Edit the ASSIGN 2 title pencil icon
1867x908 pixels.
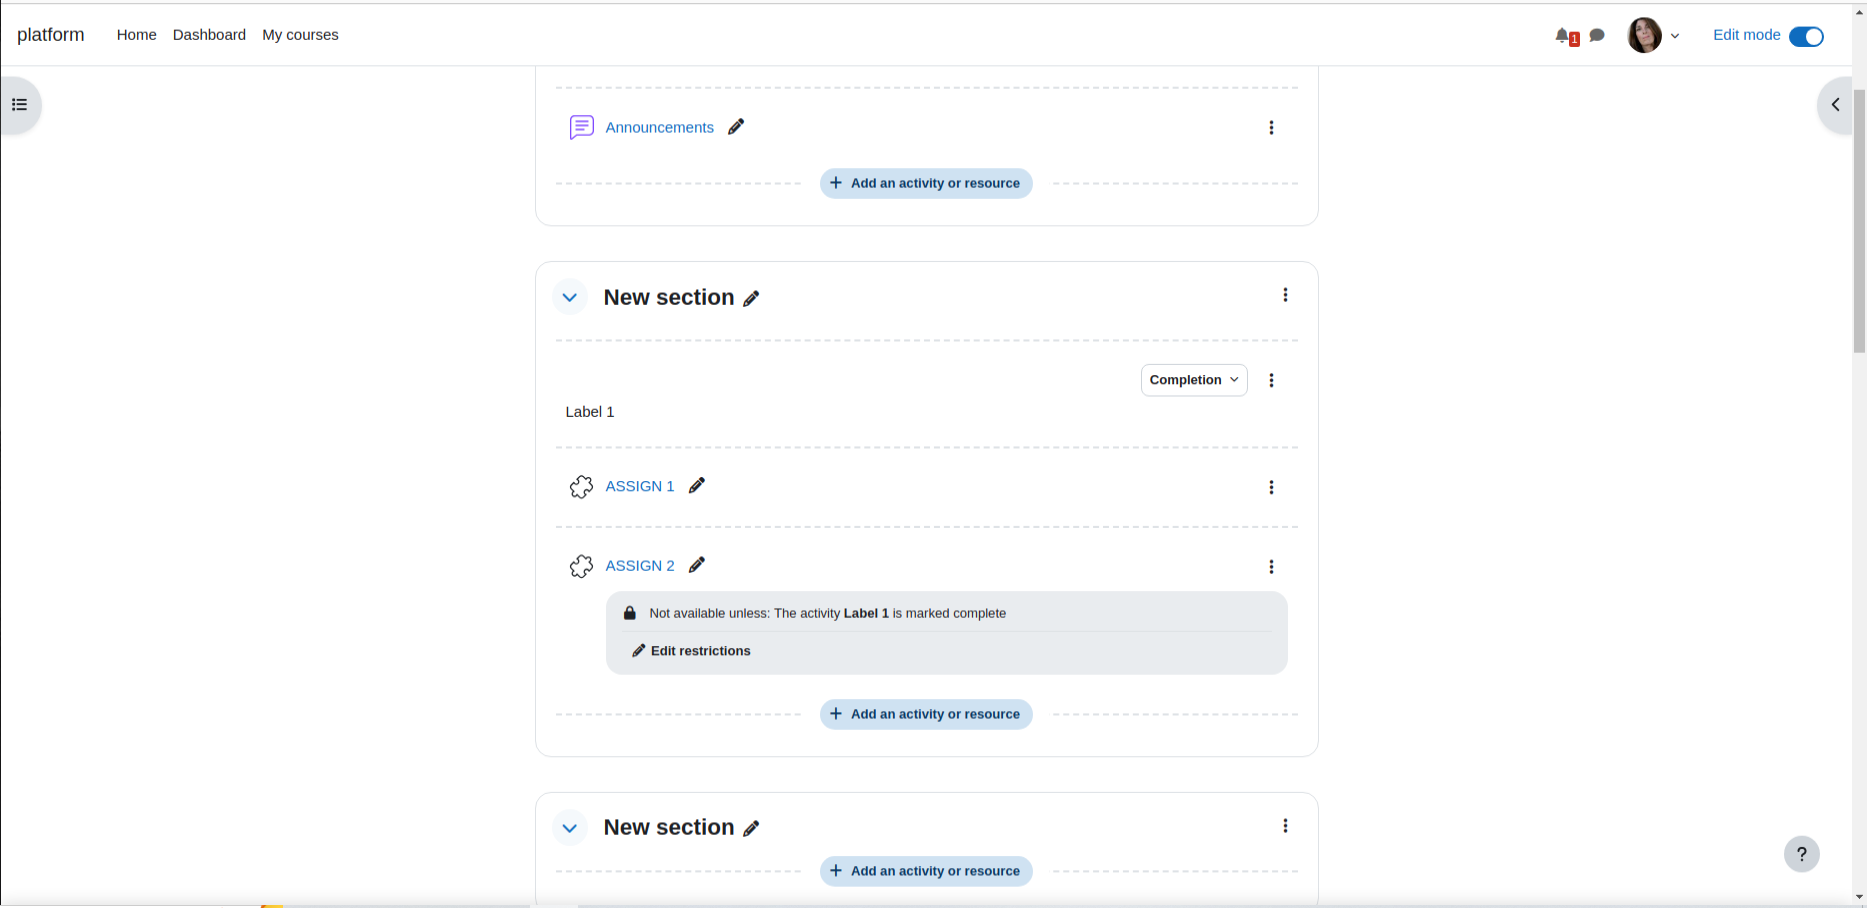(x=697, y=565)
